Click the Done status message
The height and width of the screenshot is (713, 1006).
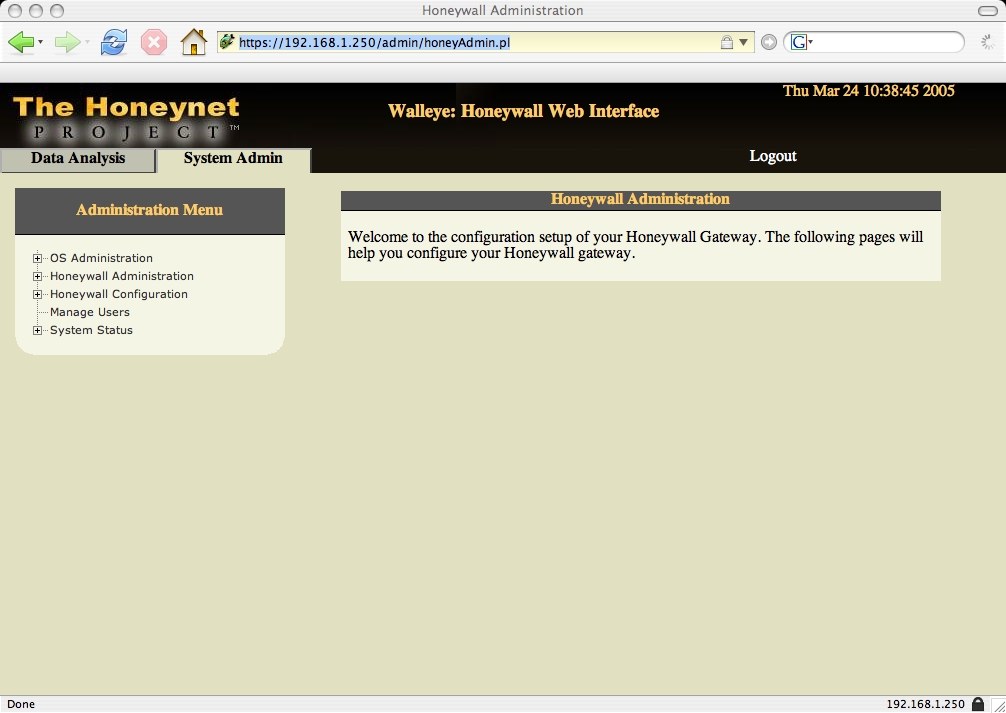21,704
